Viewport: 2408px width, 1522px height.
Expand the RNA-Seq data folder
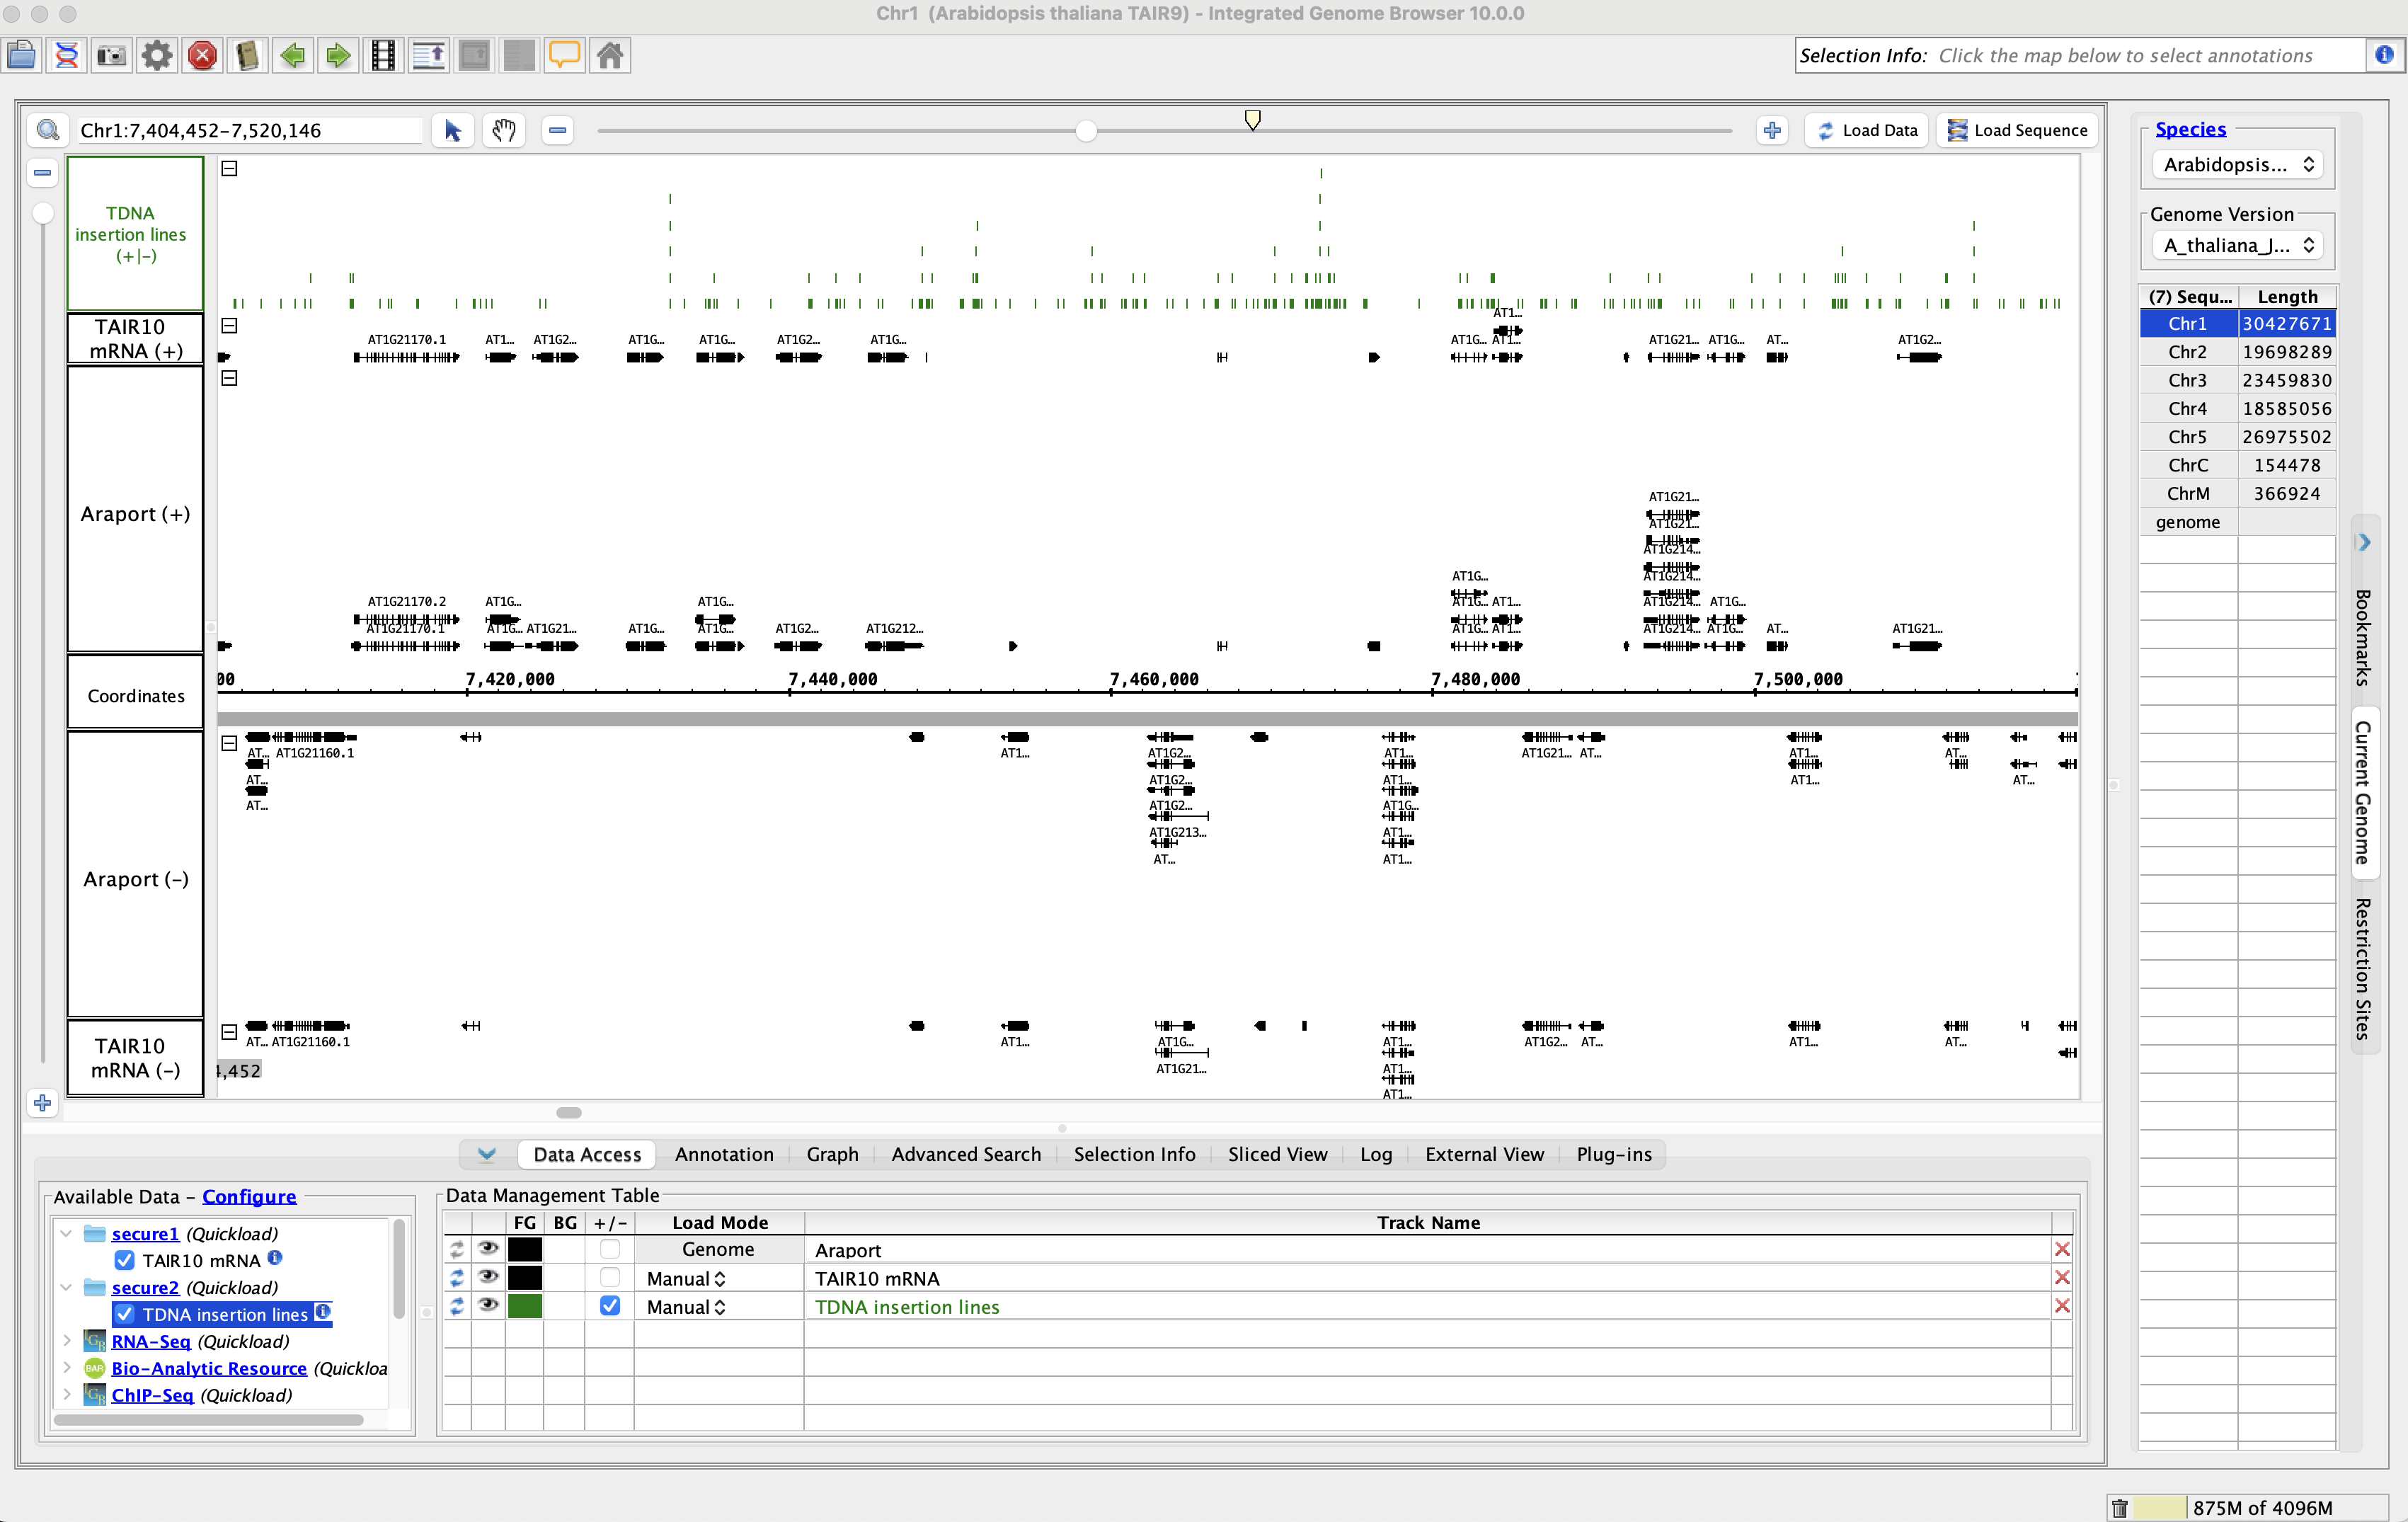click(67, 1341)
